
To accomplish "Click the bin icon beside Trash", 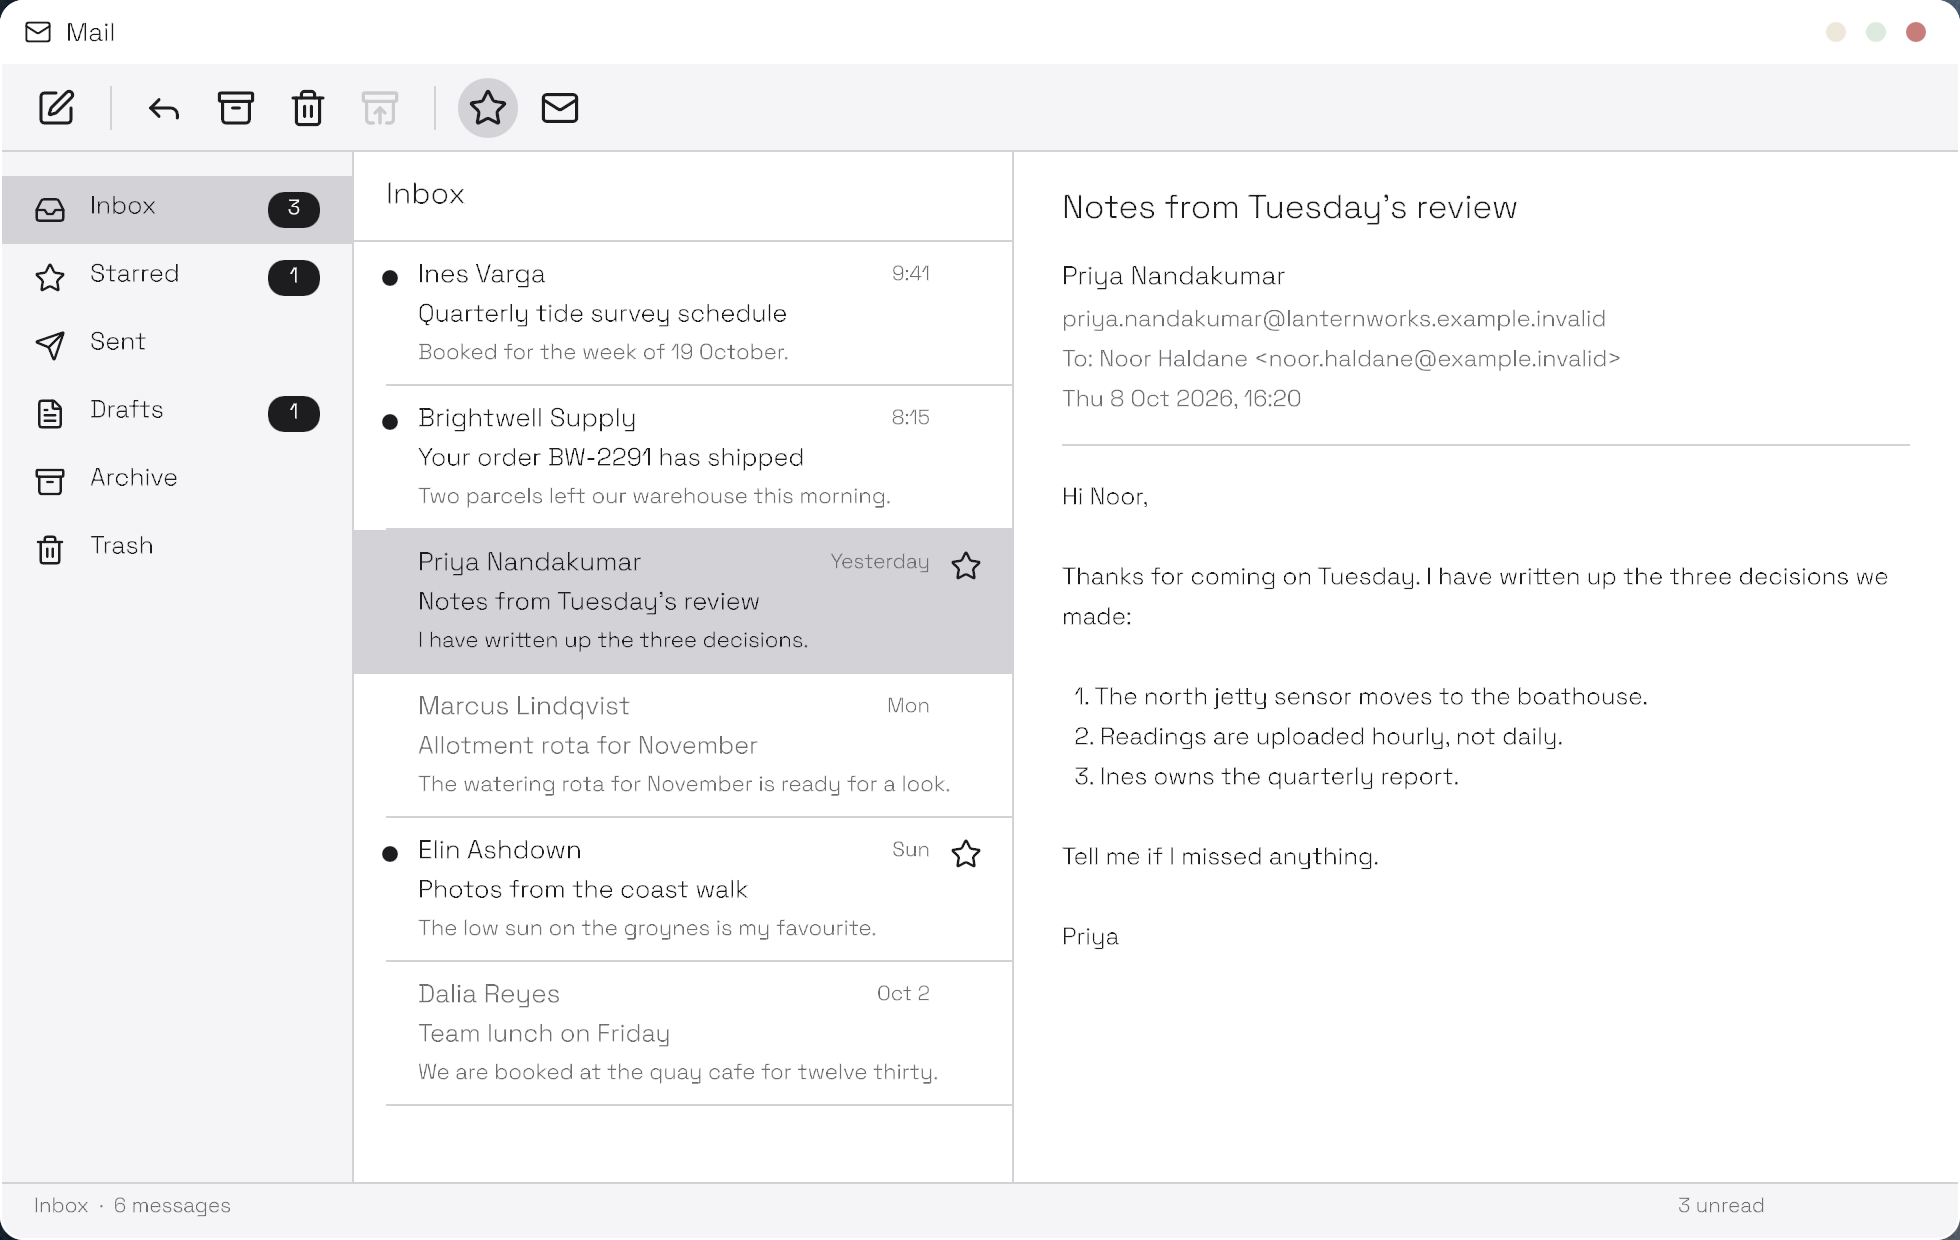I will (x=50, y=549).
